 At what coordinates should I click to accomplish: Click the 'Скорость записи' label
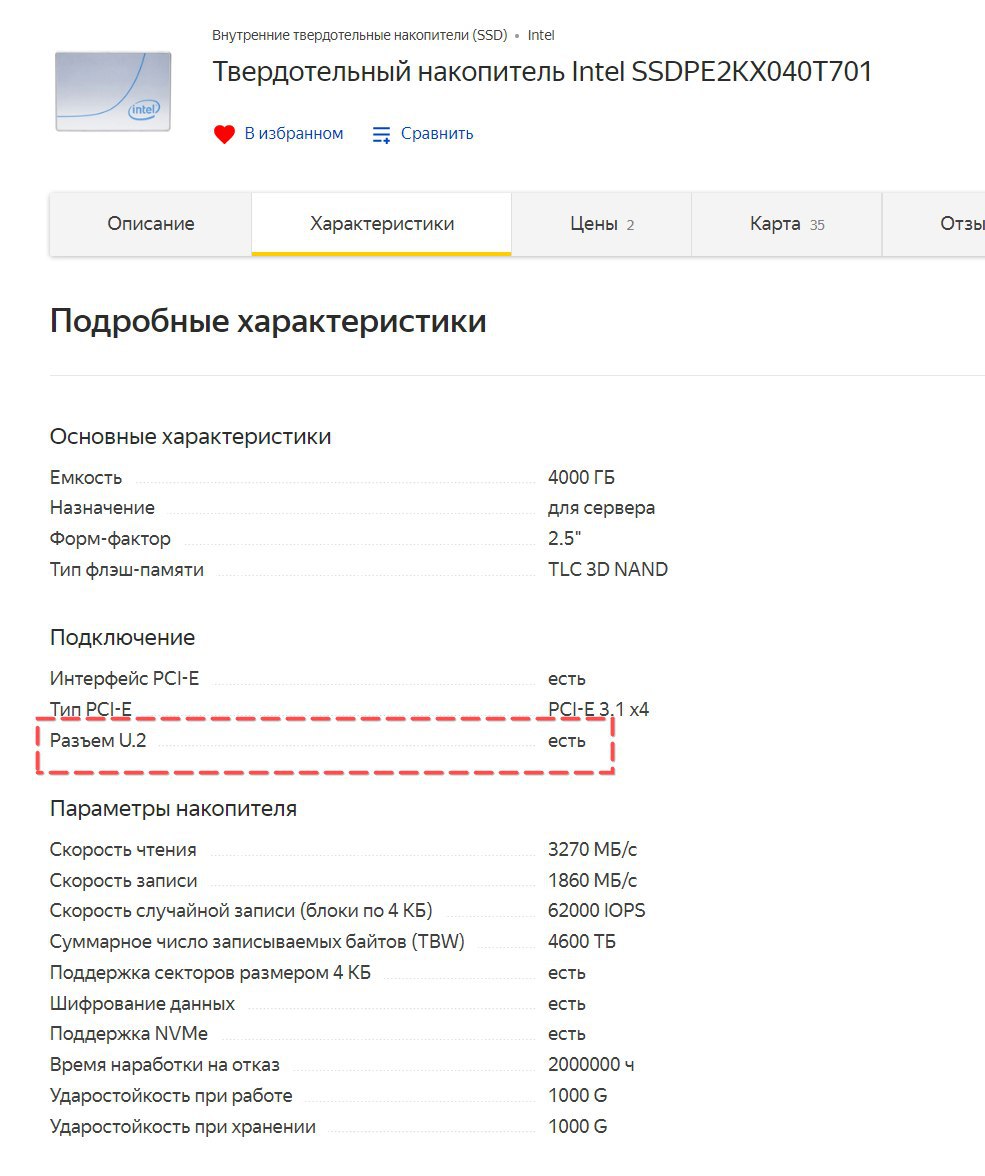tap(124, 880)
